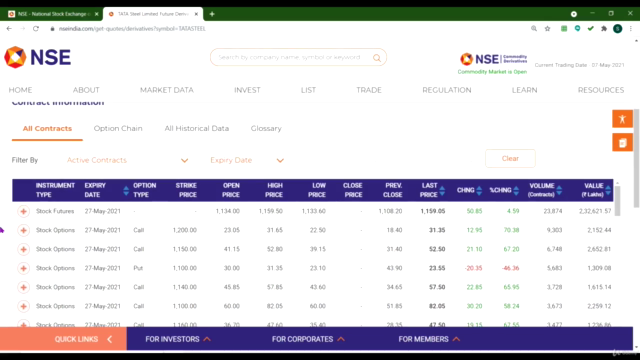Viewport: 640px width, 360px height.
Task: Expand the For Investors footer menu
Action: [x=178, y=339]
